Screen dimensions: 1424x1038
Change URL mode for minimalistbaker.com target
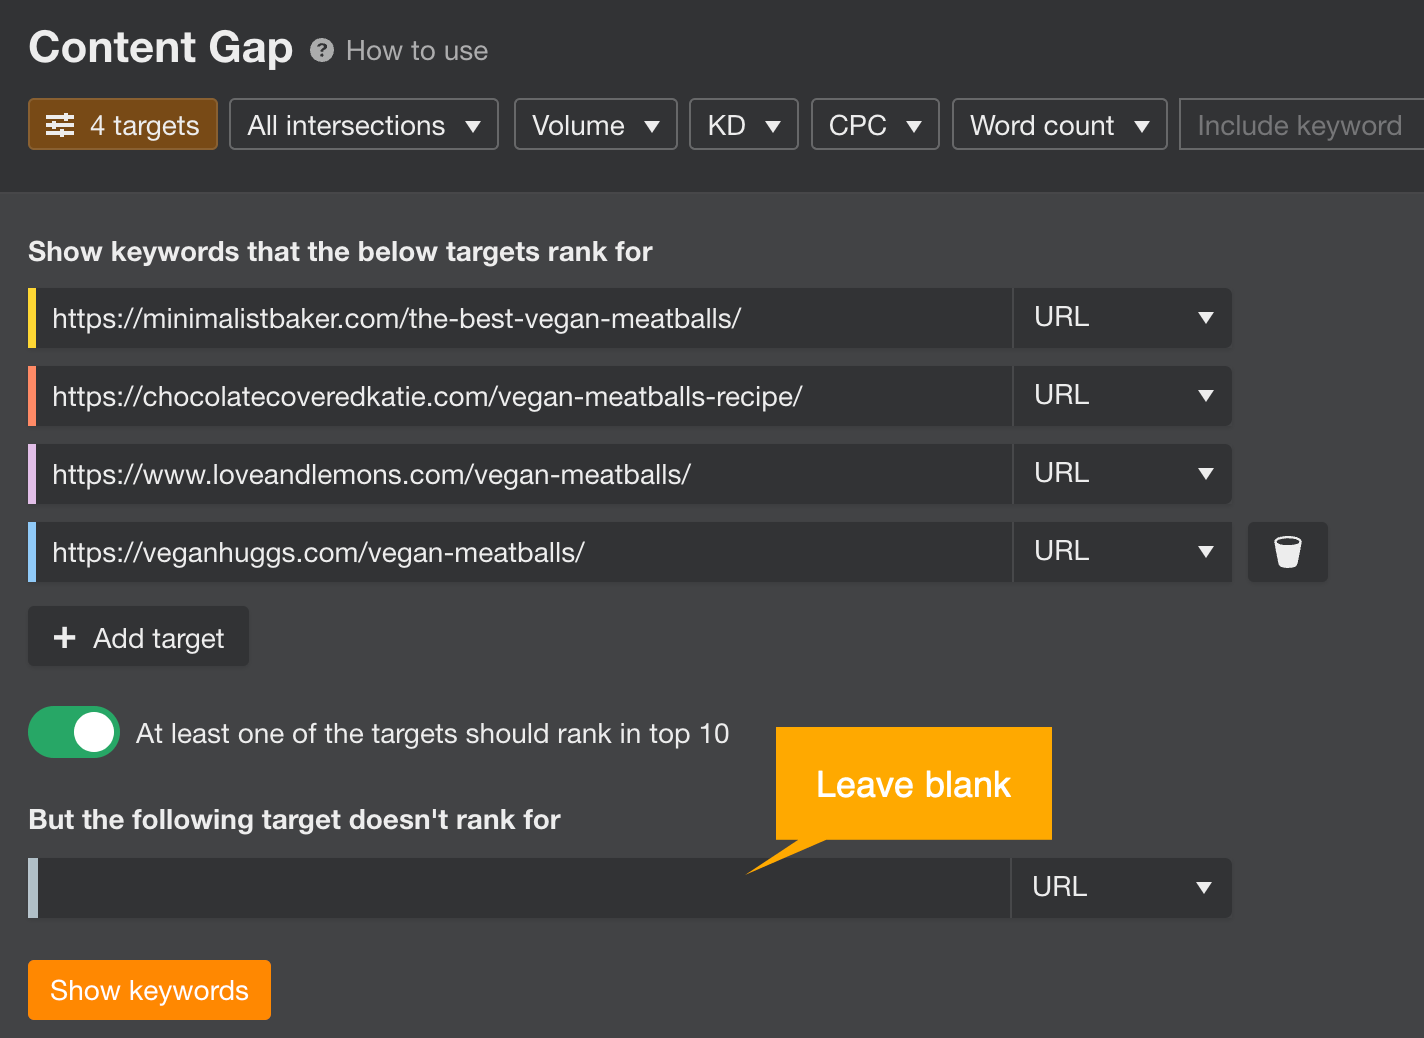(1122, 318)
